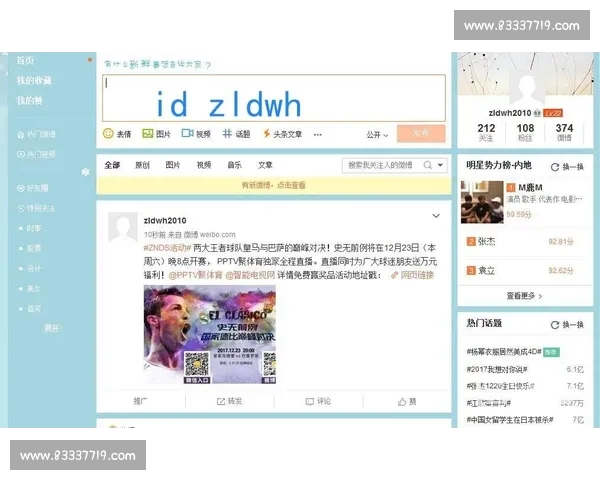
Task: Open the three-dot more options in composer
Action: [x=318, y=134]
